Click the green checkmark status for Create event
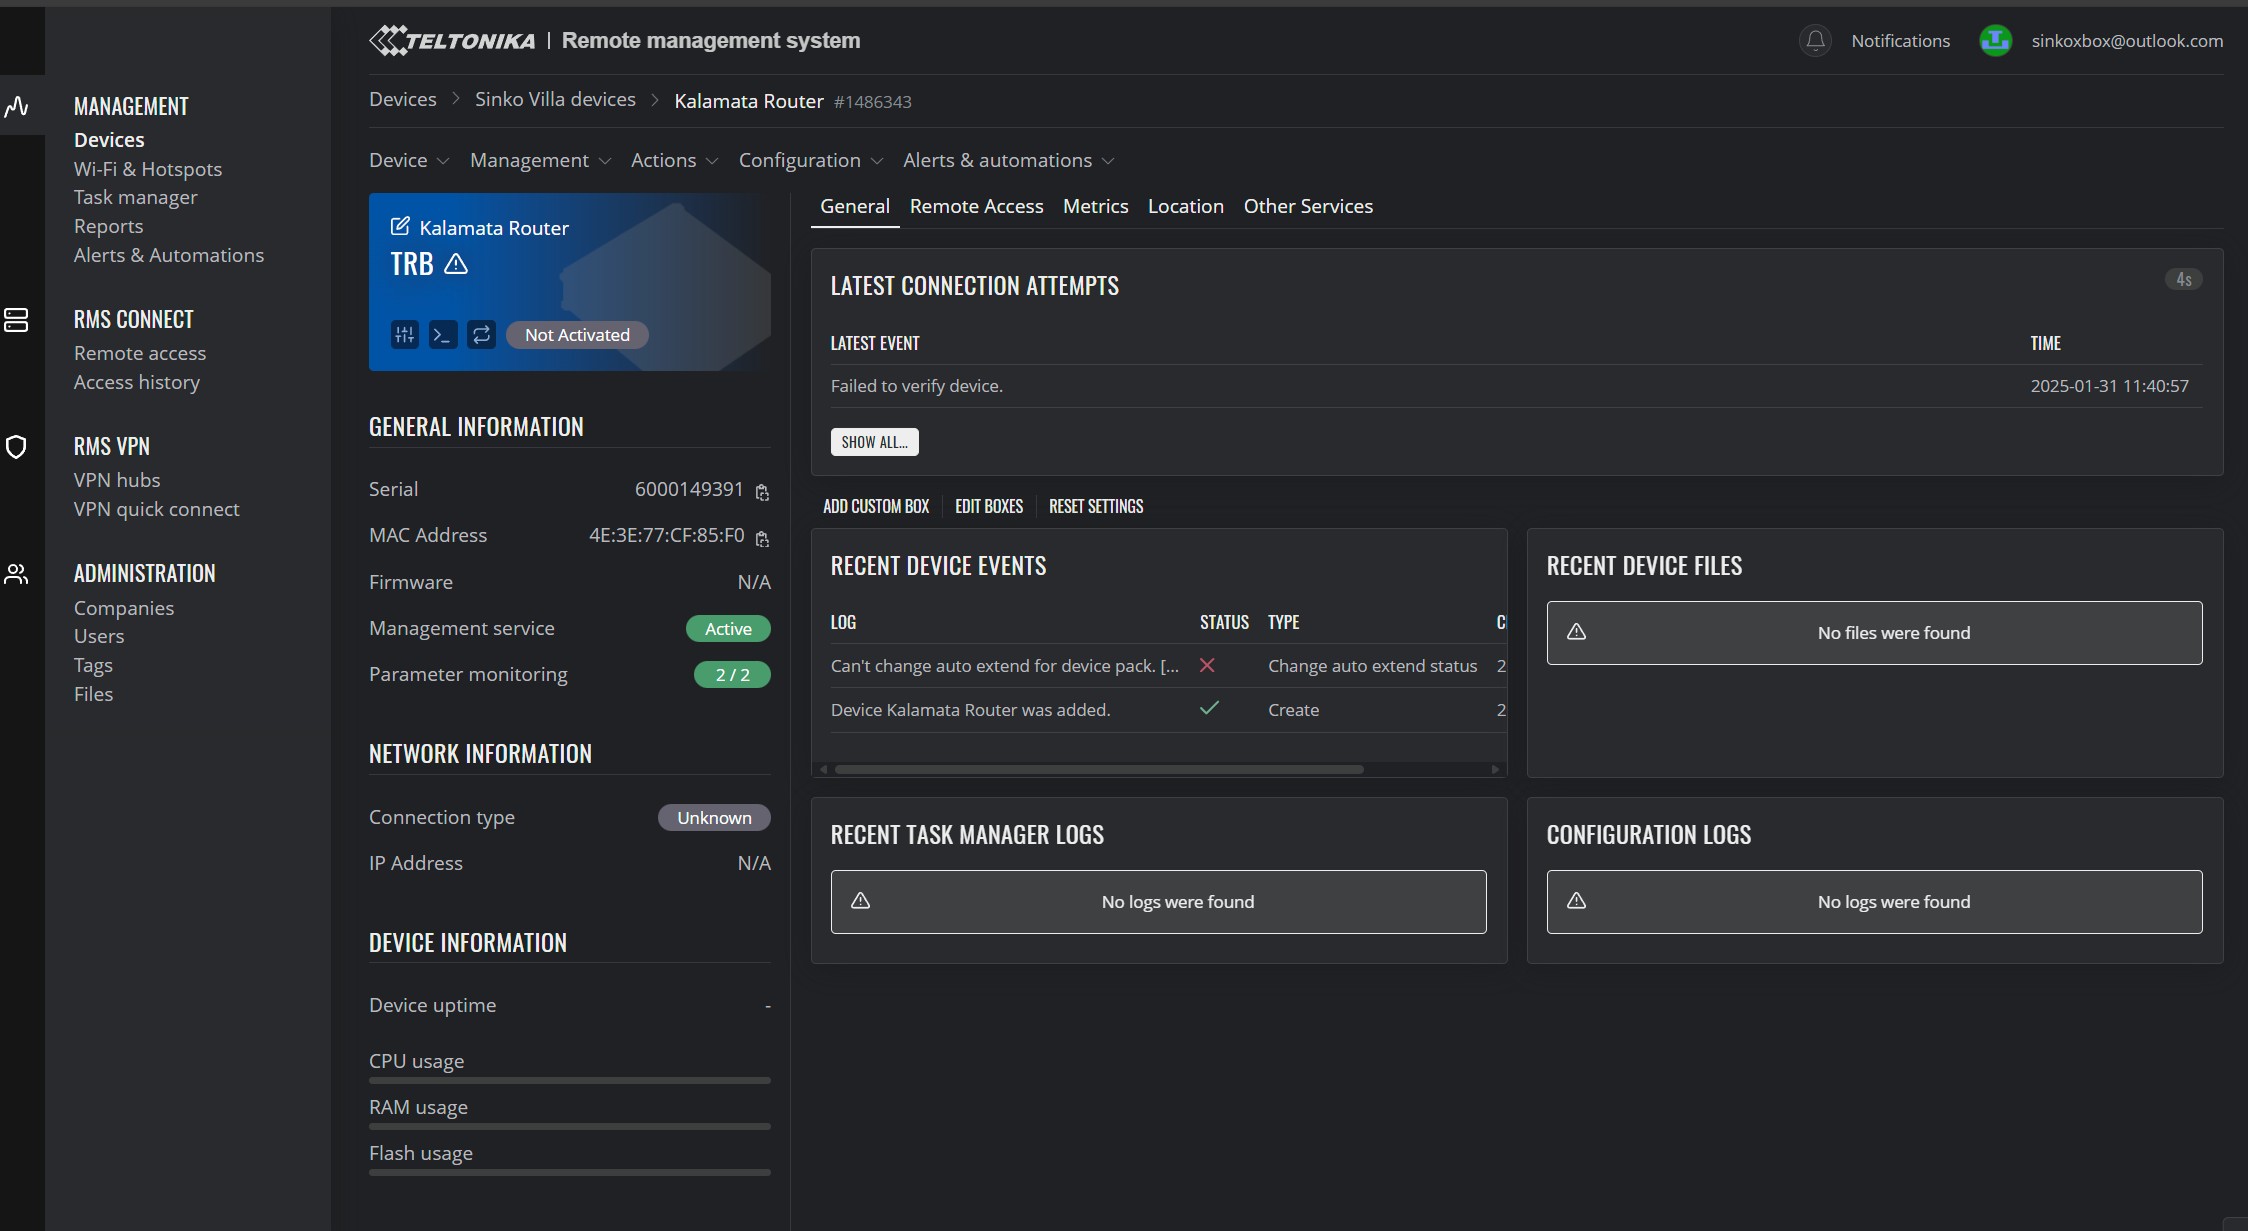 1209,708
